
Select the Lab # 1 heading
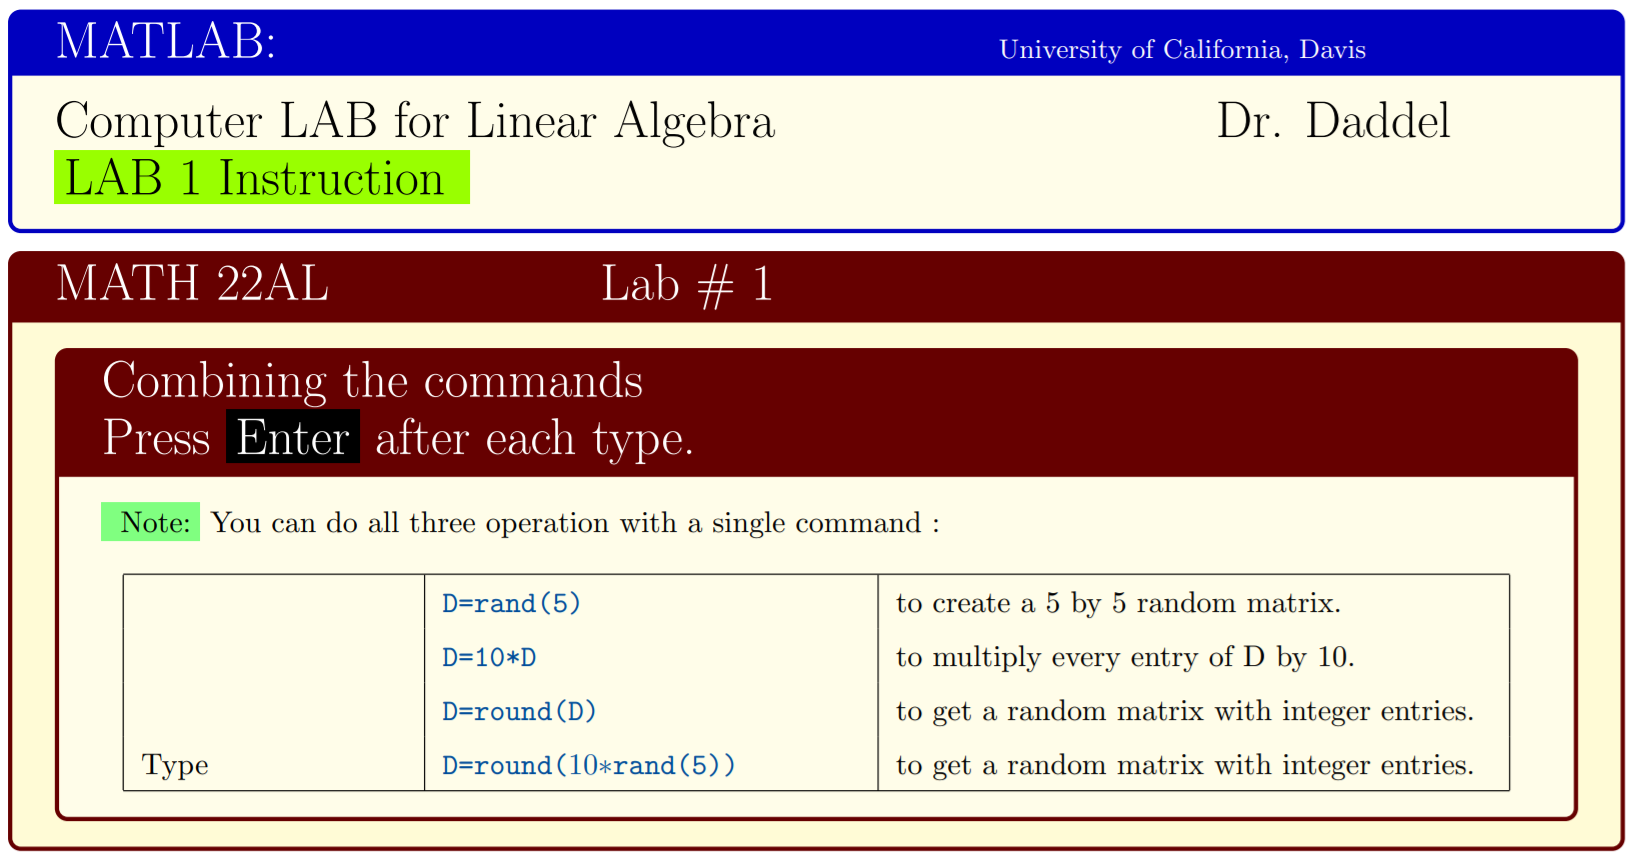(x=686, y=285)
